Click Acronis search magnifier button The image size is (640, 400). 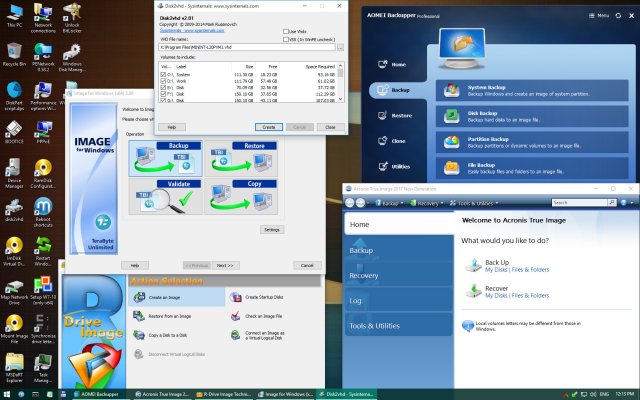pyautogui.click(x=612, y=202)
